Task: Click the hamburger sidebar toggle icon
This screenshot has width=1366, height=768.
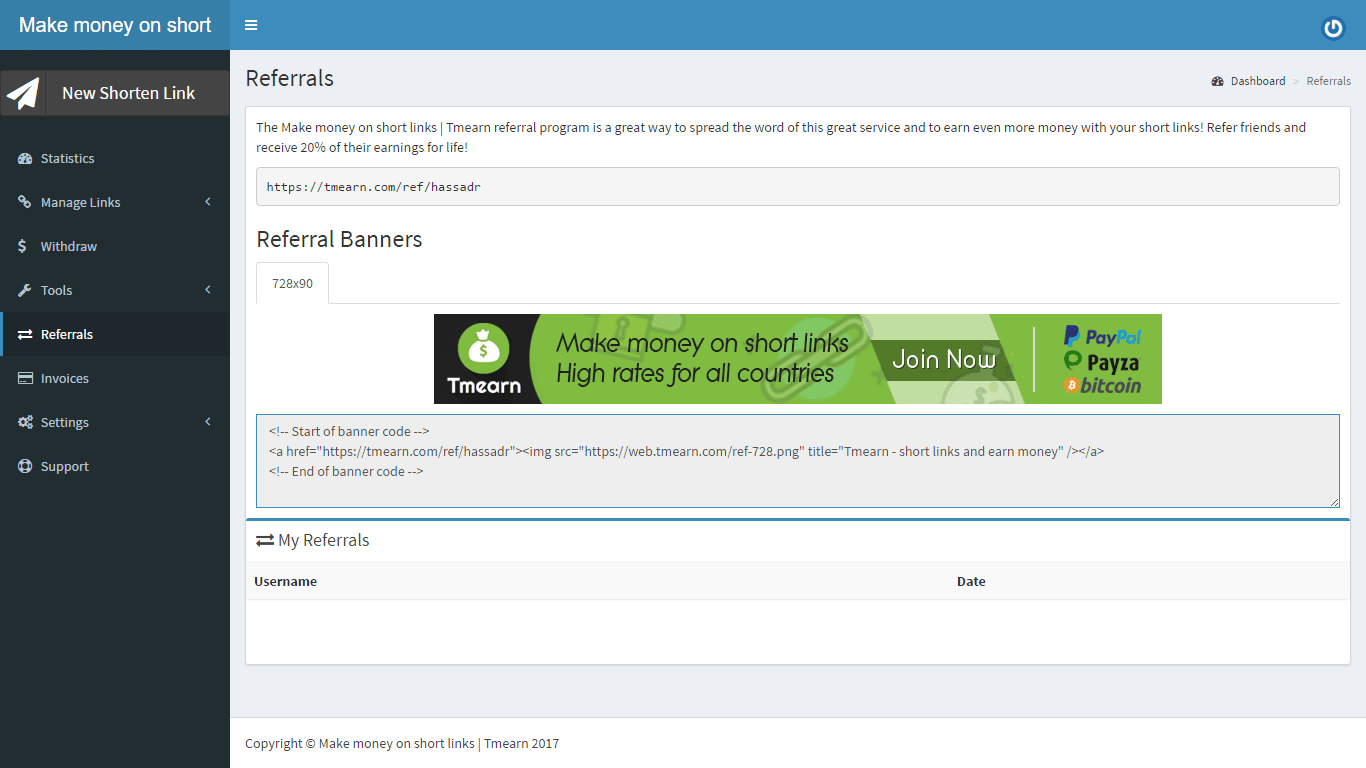Action: pos(251,25)
